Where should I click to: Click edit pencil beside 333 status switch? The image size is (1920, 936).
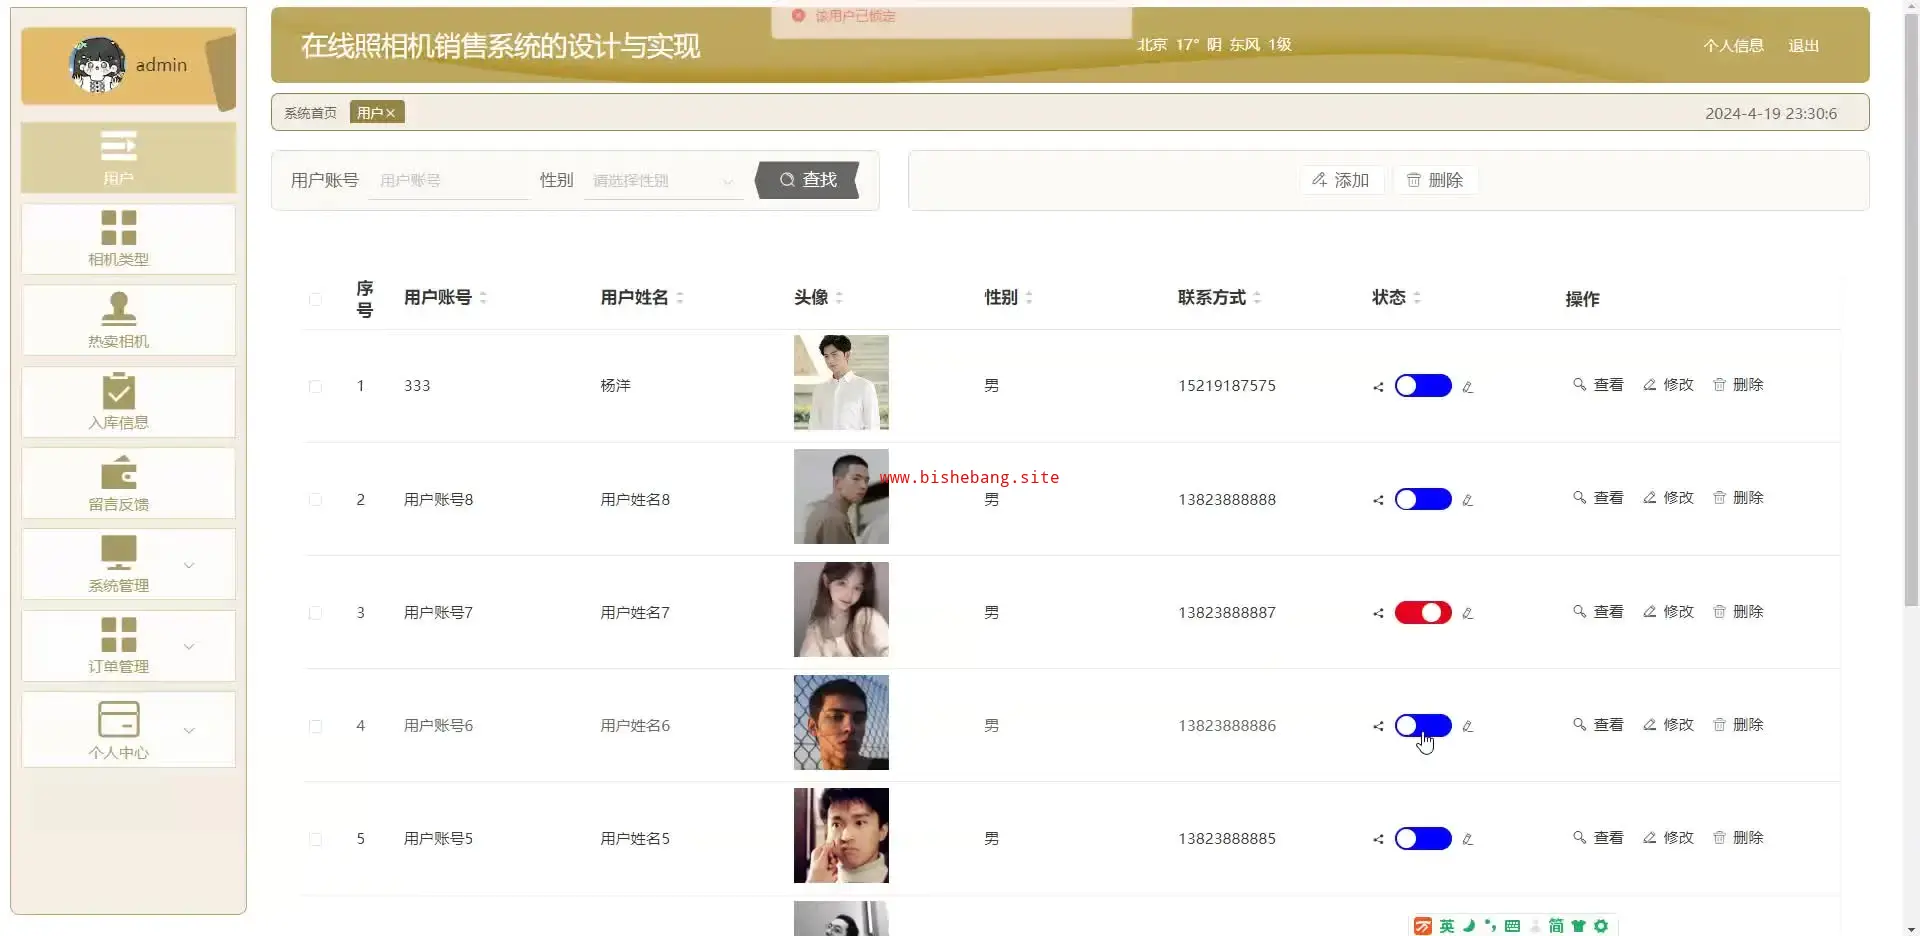[1467, 387]
